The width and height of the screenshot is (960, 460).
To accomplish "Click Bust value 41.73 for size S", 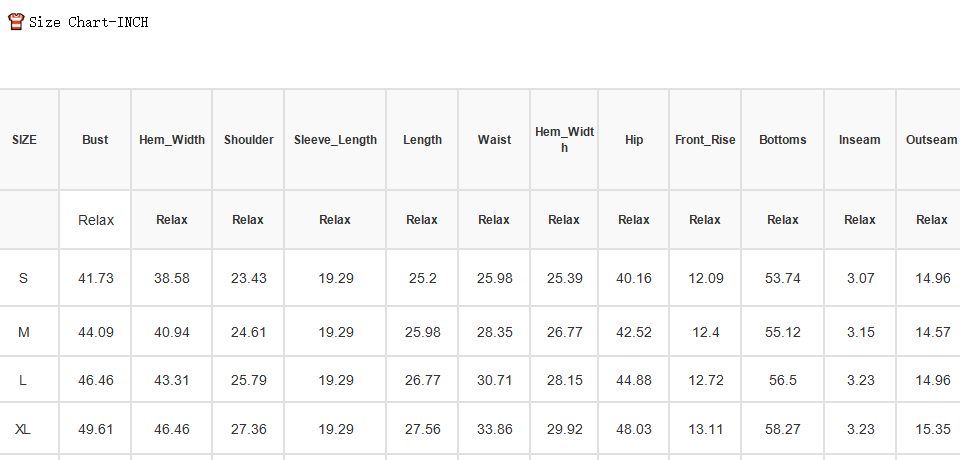I will [x=96, y=278].
